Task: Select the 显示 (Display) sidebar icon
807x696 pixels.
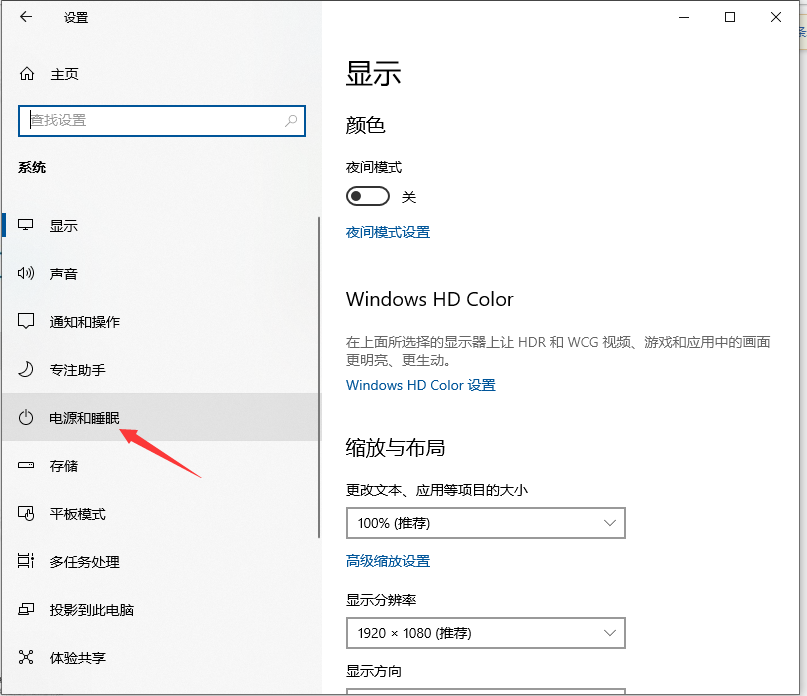Action: pyautogui.click(x=26, y=225)
